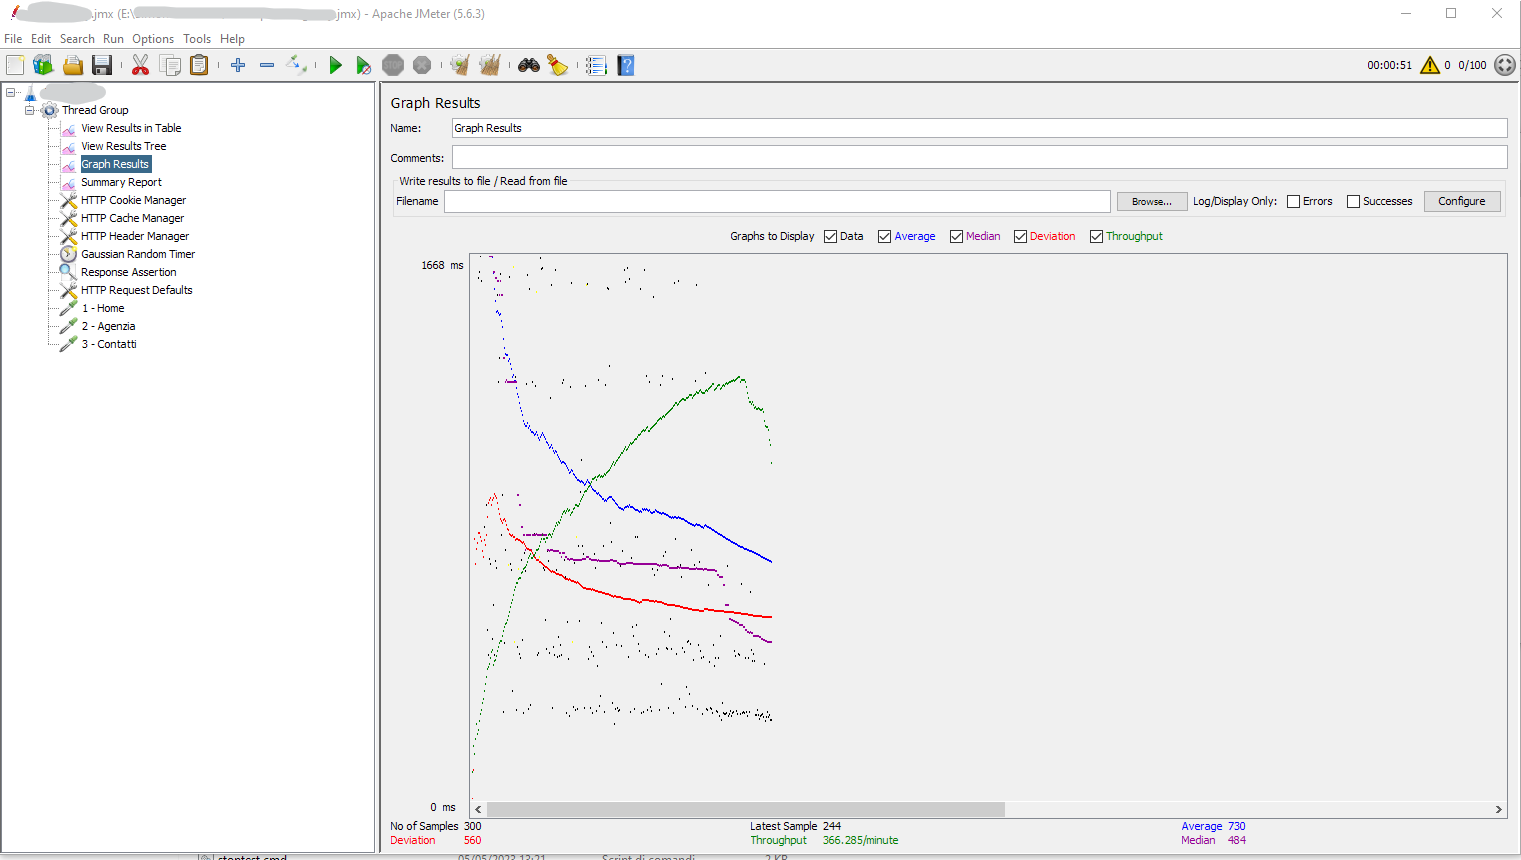
Task: Click the graph scrollbar left arrow
Action: (x=478, y=809)
